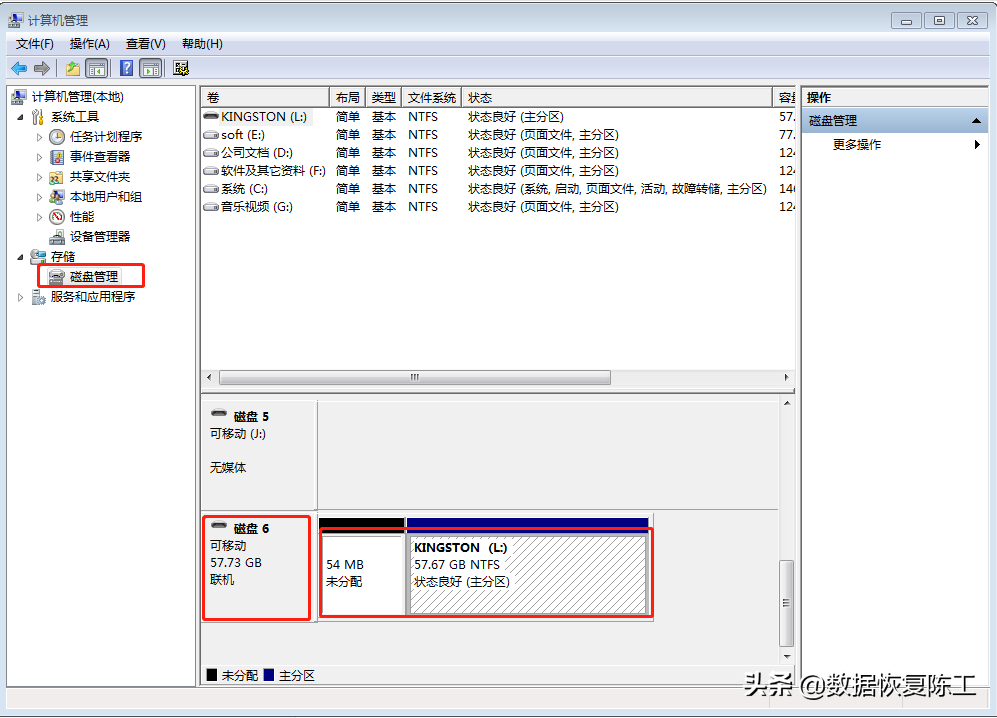The image size is (997, 718).
Task: Open the 文件(F) menu
Action: tap(35, 44)
